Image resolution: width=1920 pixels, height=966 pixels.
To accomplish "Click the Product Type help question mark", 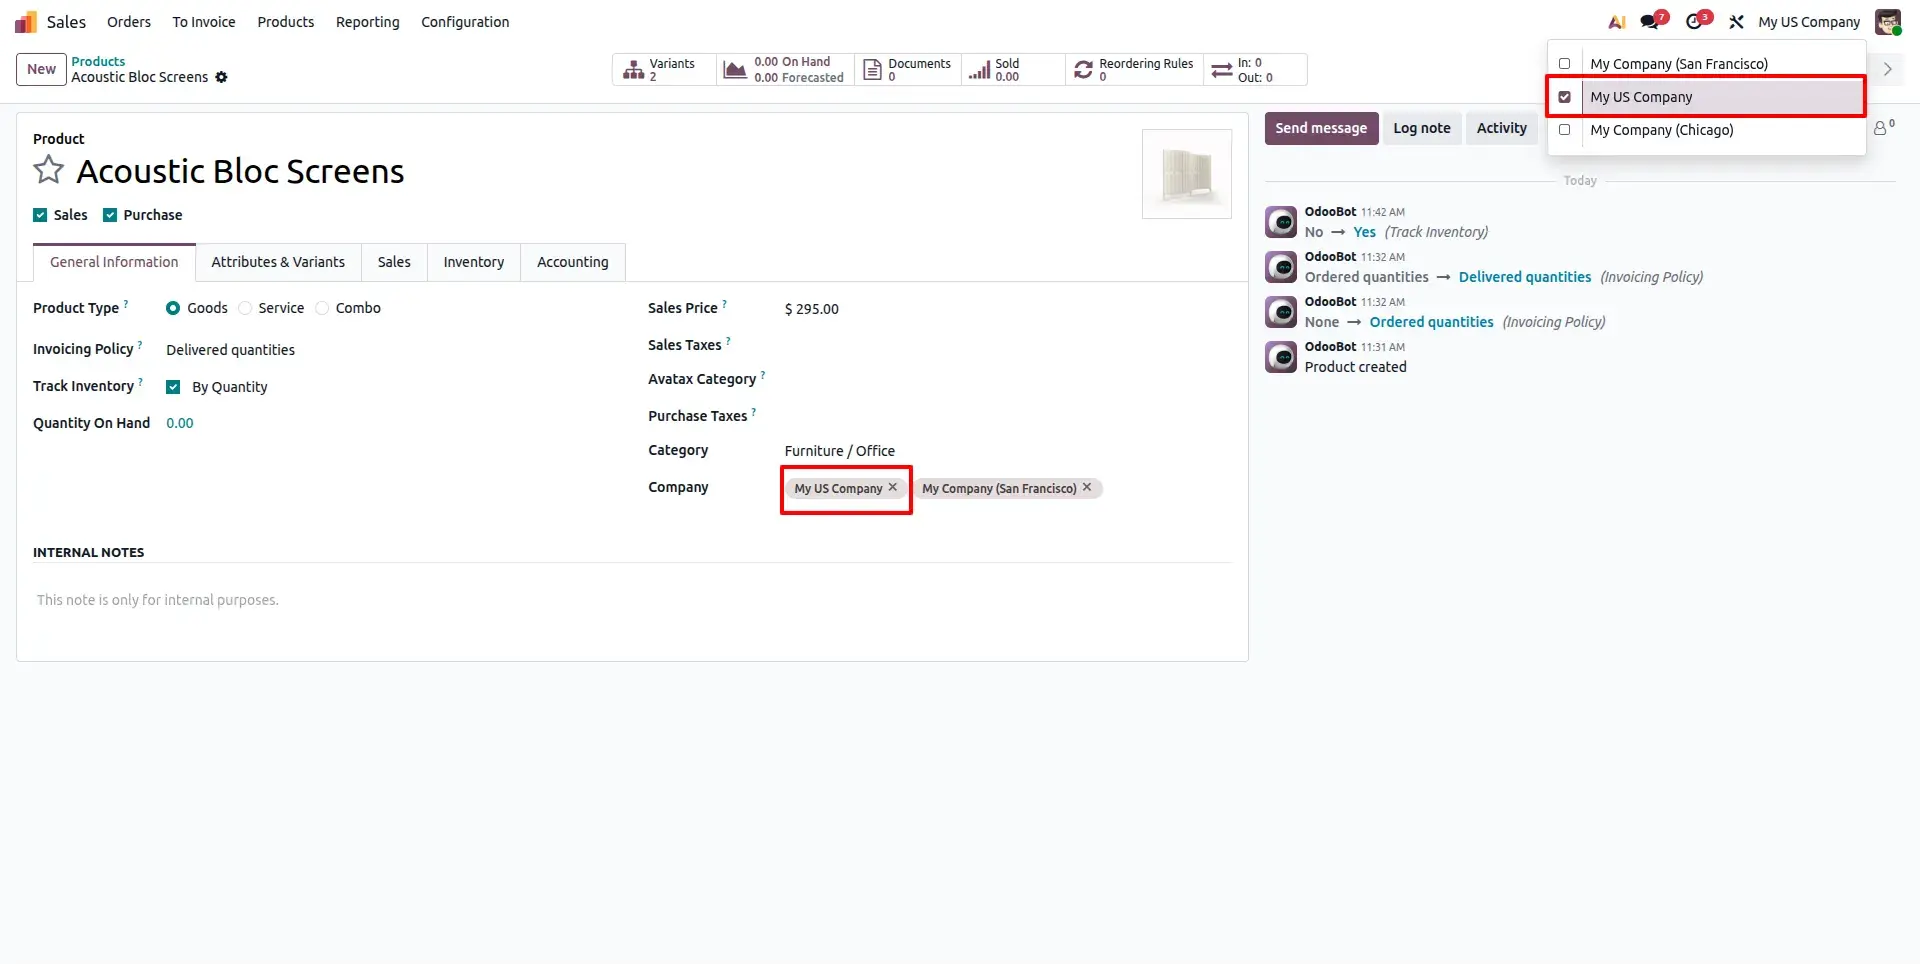I will pyautogui.click(x=126, y=303).
